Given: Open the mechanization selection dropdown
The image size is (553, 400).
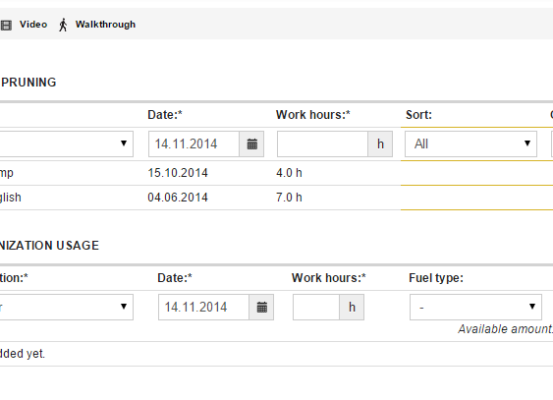Looking at the screenshot, I should [66, 307].
